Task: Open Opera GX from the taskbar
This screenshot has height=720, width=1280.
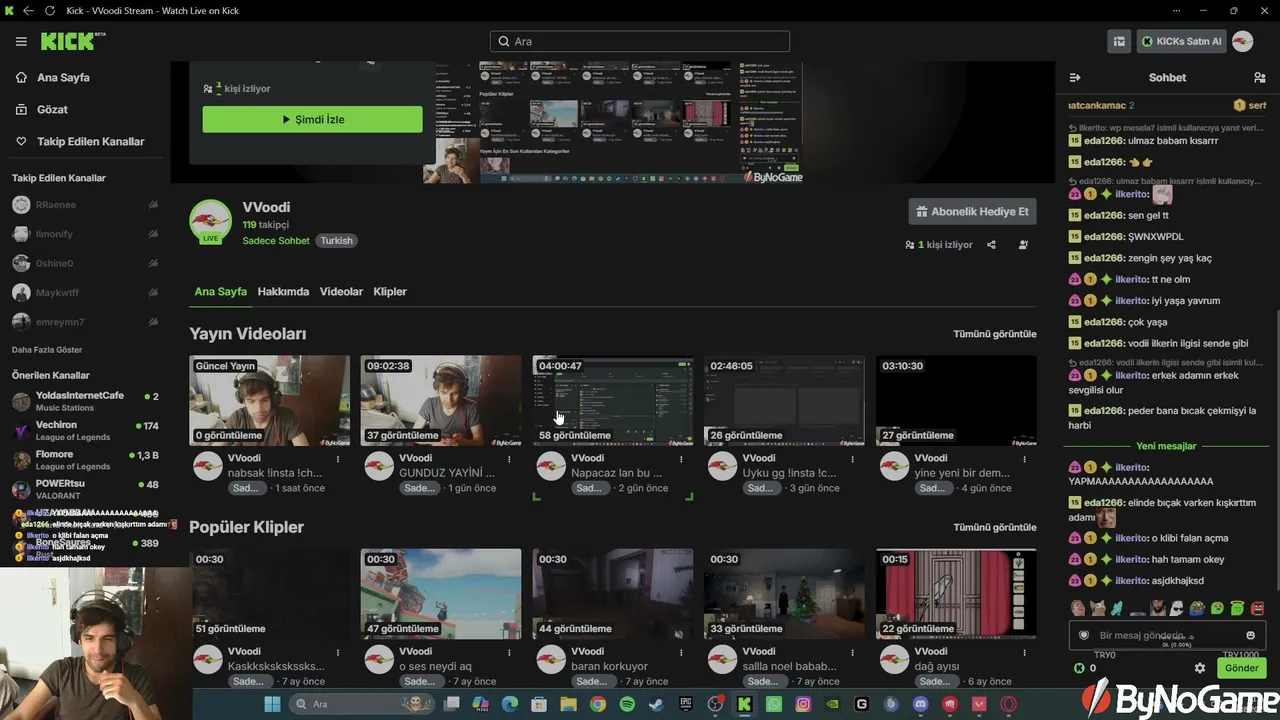Action: tap(1009, 704)
